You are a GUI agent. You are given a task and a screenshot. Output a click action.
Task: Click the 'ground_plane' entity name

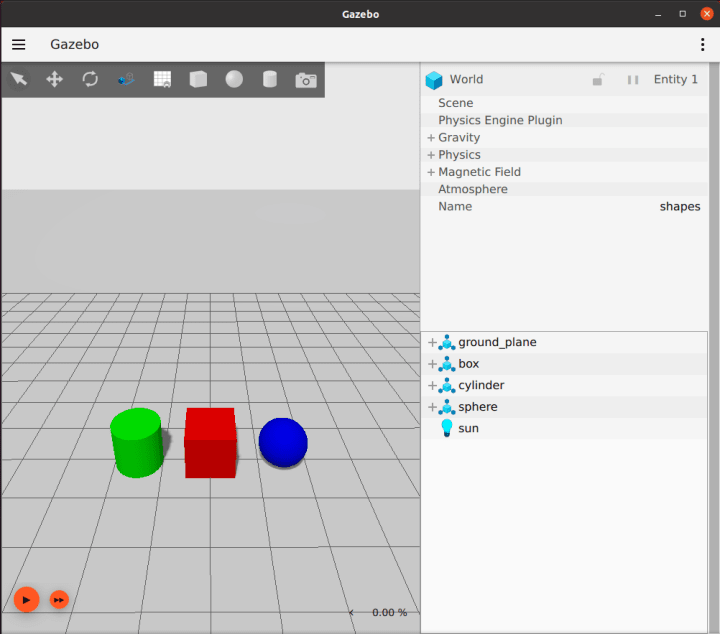coord(497,342)
